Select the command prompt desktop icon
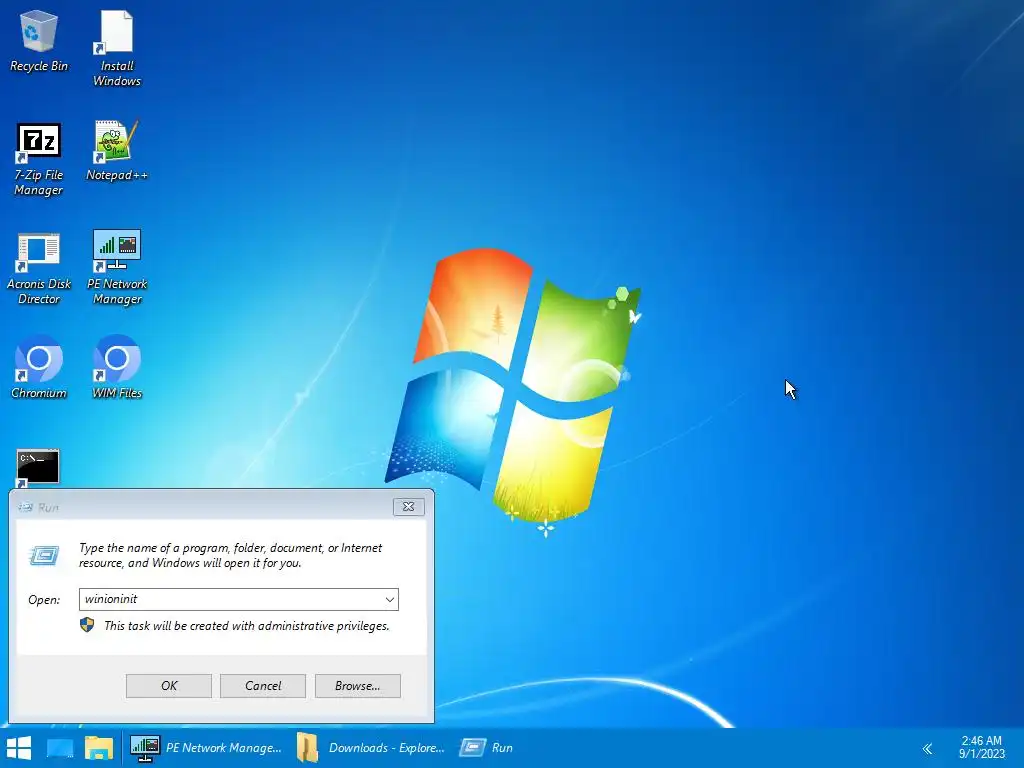Viewport: 1024px width, 768px height. [x=38, y=468]
